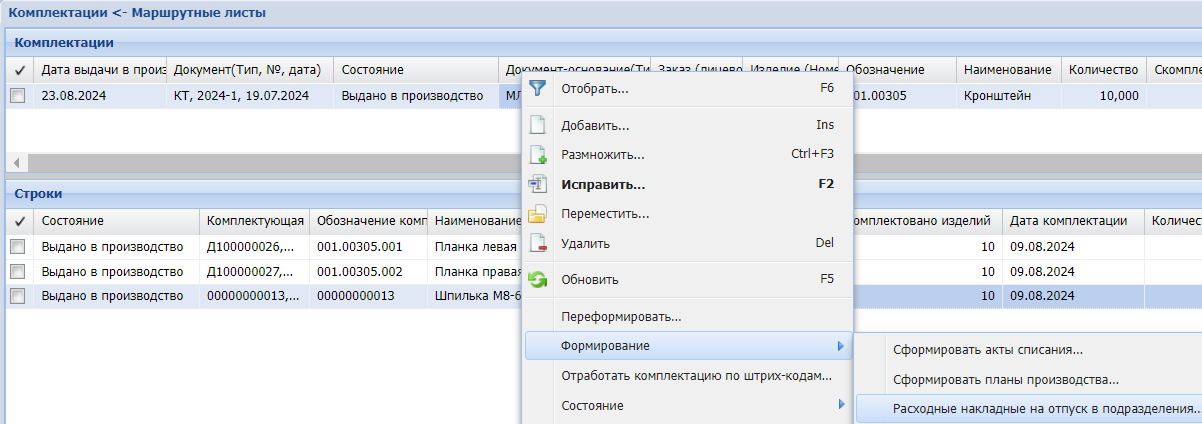Click the blank page icon for Добавить
The width and height of the screenshot is (1202, 424).
pyautogui.click(x=538, y=126)
